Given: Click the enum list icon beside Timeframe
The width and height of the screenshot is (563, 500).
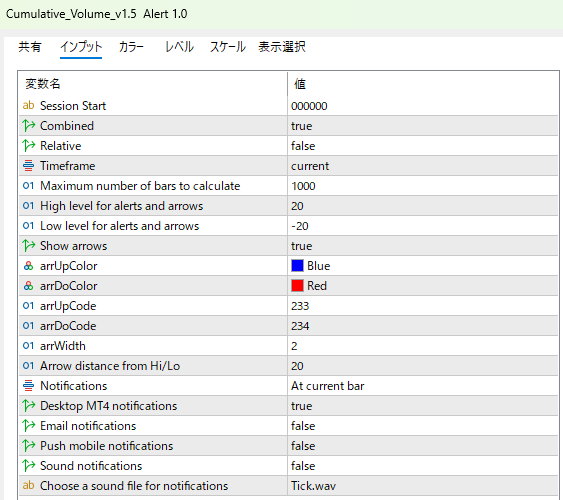Looking at the screenshot, I should point(28,165).
